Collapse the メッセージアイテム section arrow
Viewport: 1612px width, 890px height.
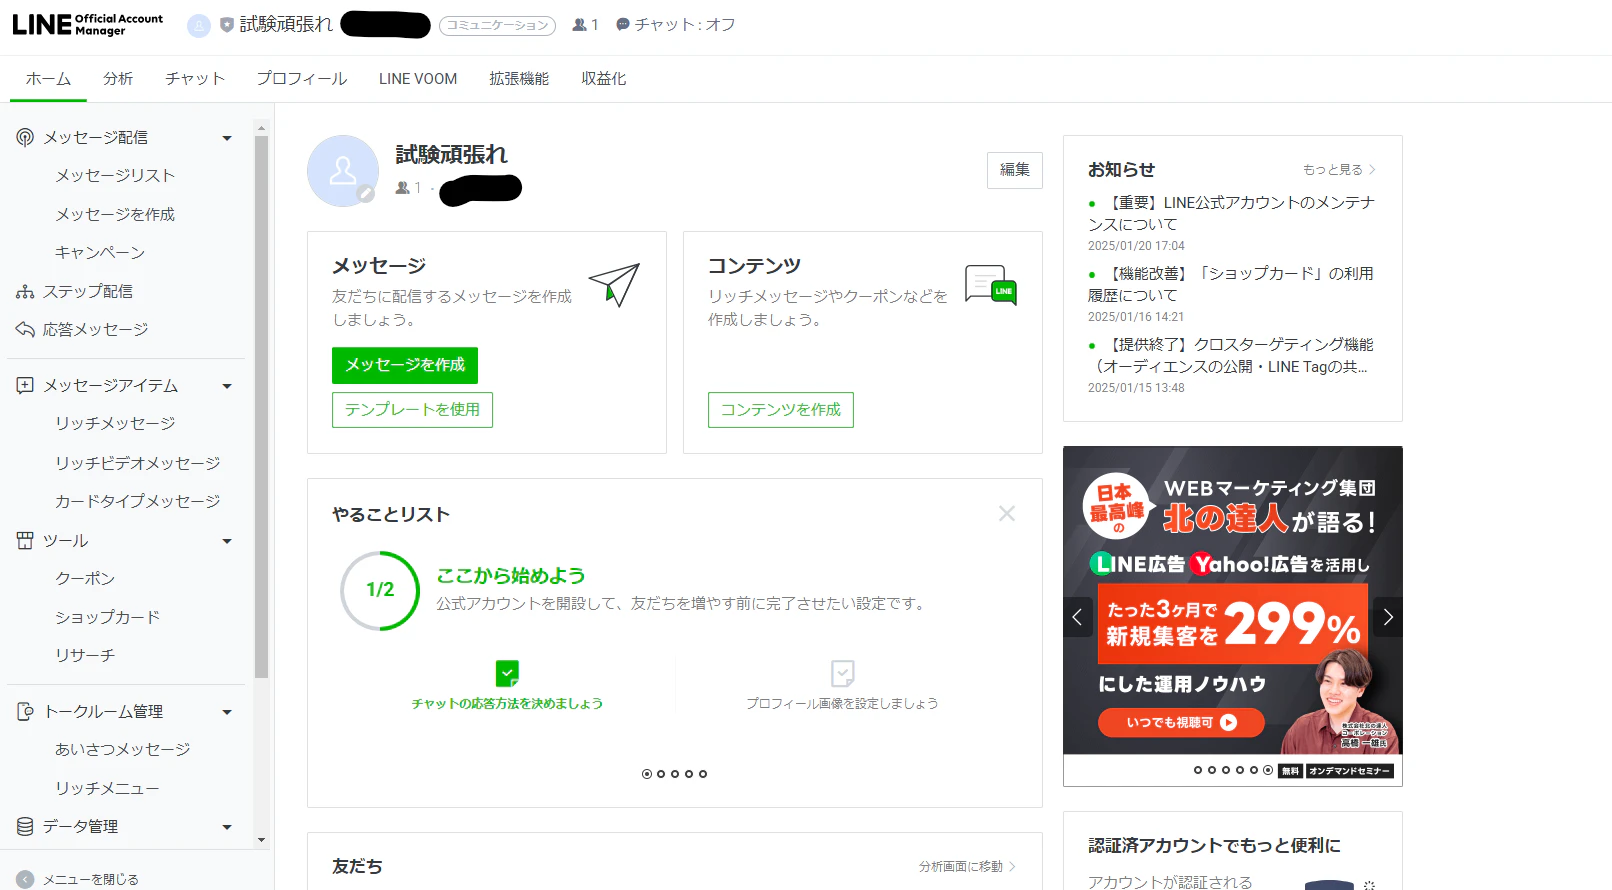[227, 386]
